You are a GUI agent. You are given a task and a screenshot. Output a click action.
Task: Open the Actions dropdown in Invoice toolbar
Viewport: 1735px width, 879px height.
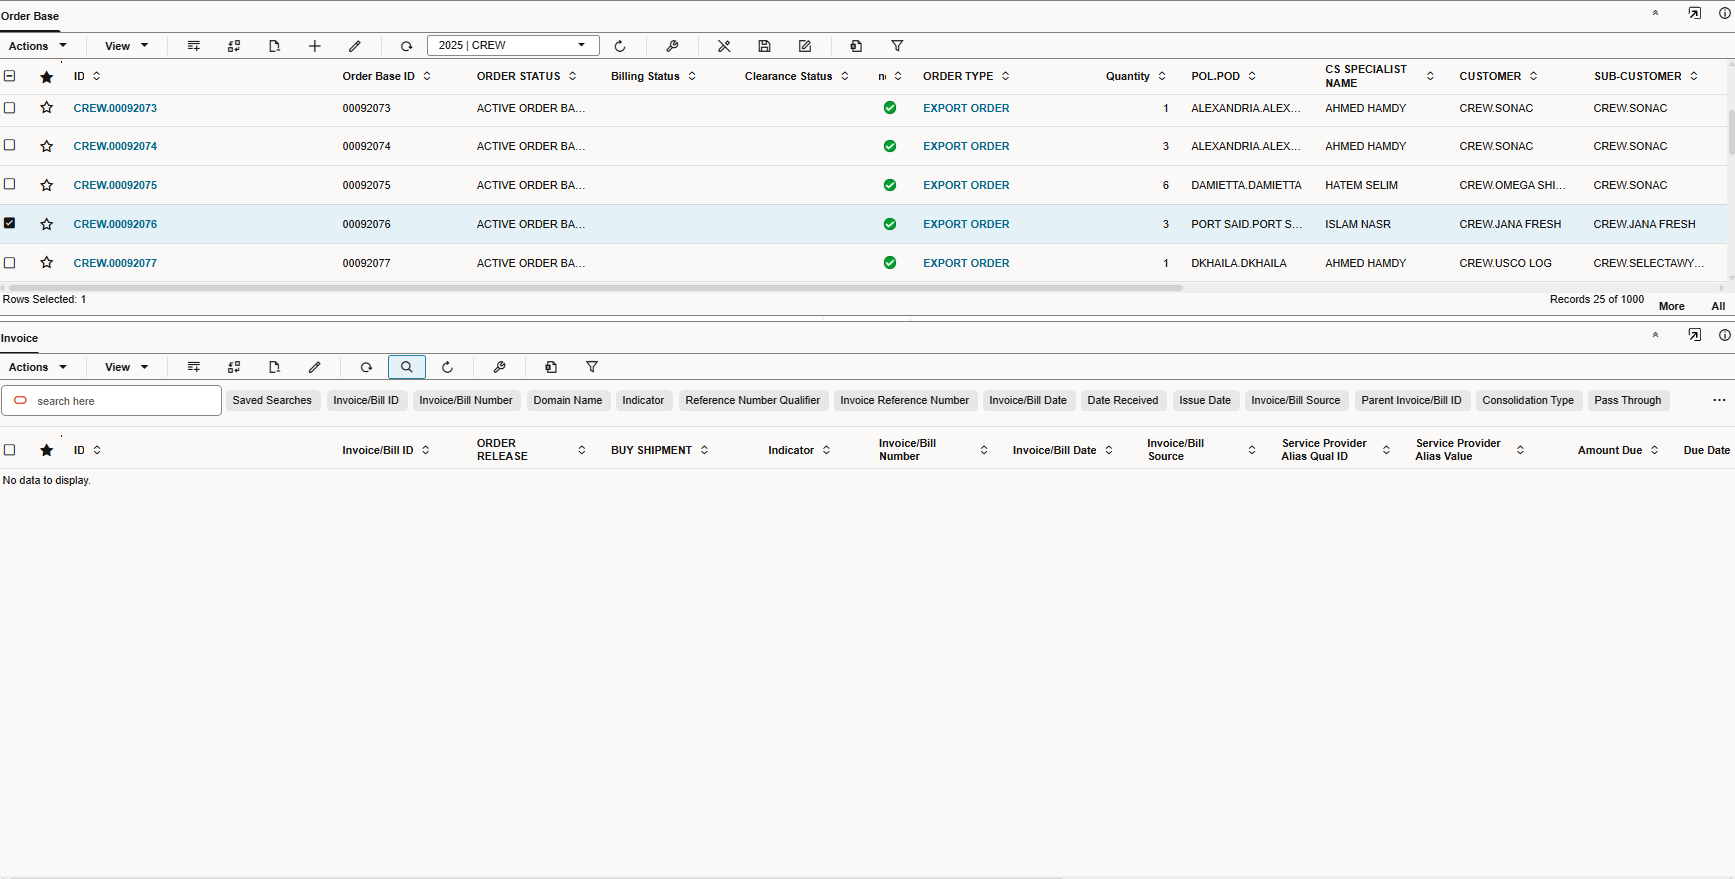point(38,367)
